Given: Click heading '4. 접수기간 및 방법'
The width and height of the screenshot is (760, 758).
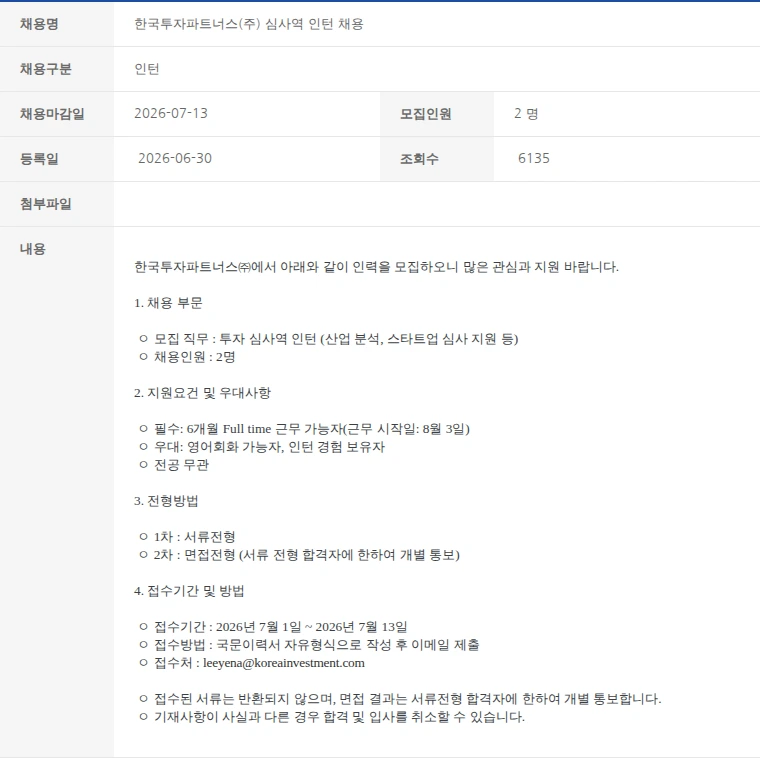Looking at the screenshot, I should [x=189, y=591].
